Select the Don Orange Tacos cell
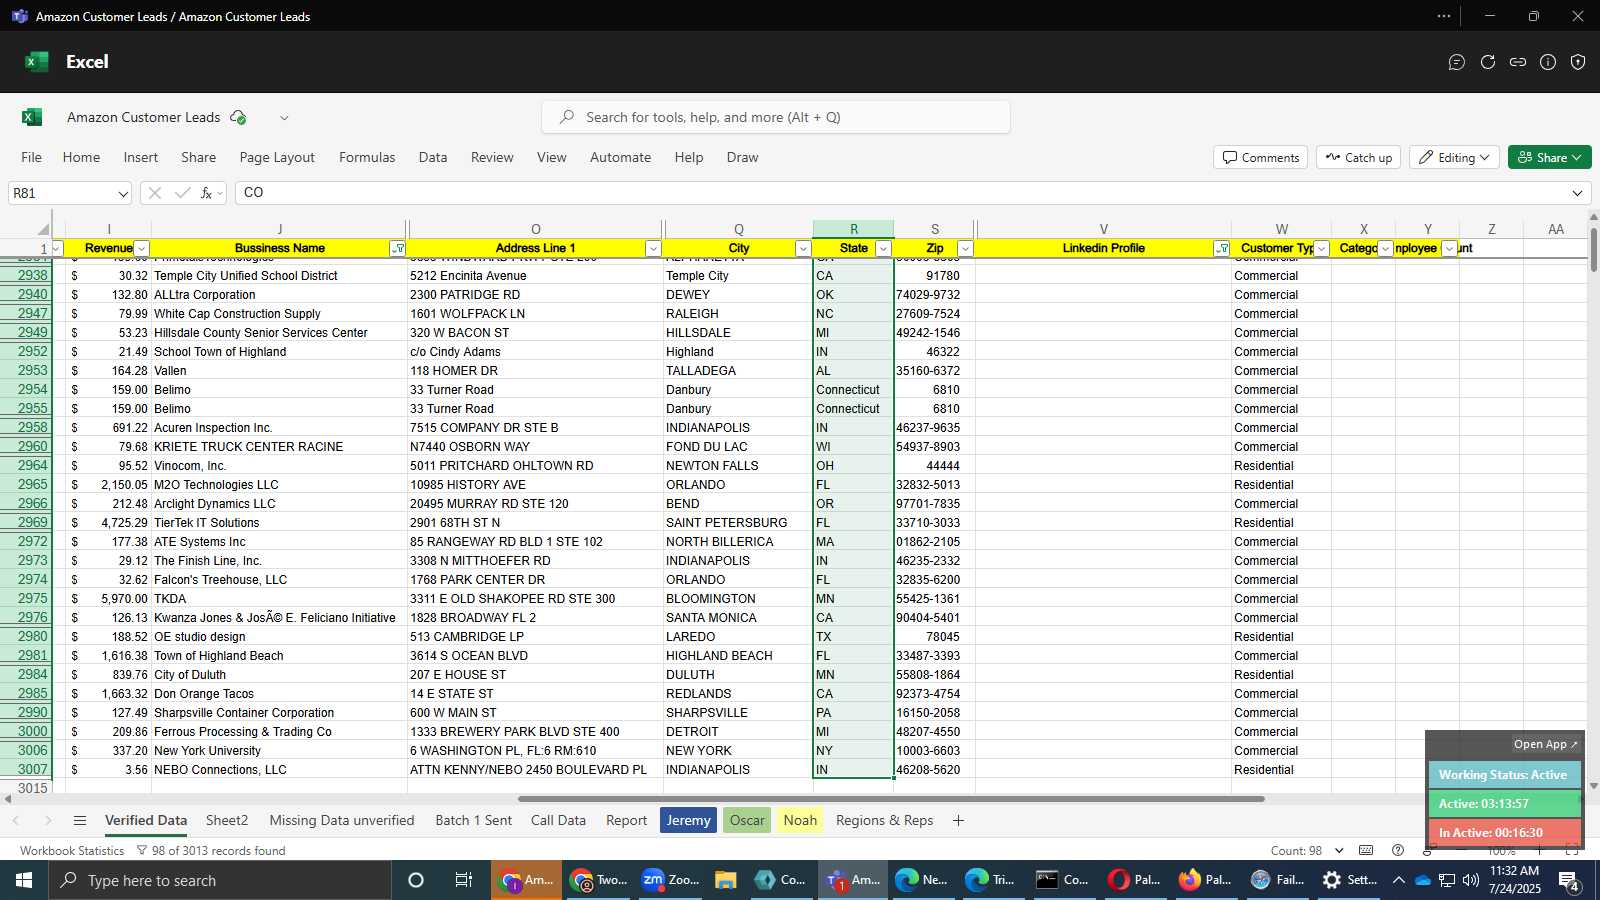 point(279,694)
